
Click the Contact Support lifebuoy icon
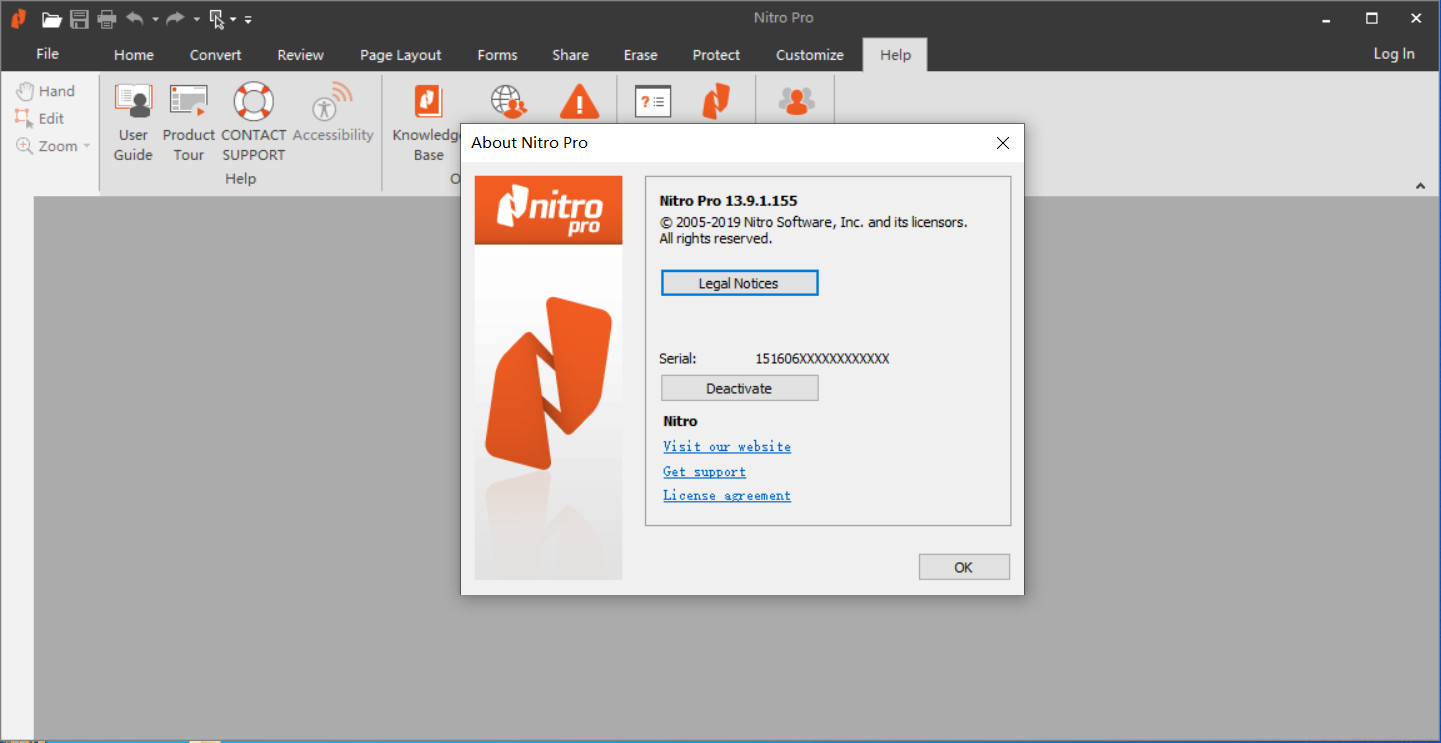point(253,122)
